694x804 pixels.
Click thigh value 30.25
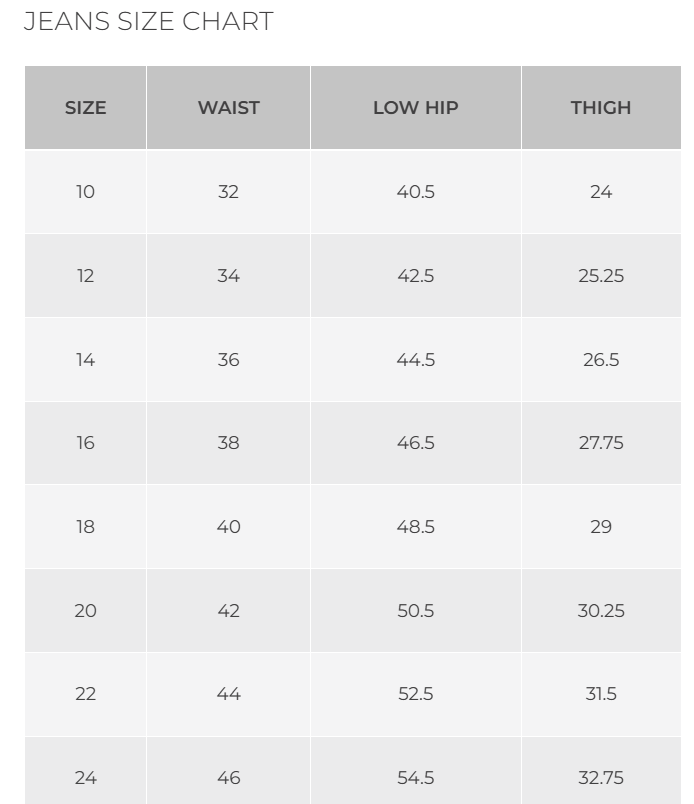601,611
